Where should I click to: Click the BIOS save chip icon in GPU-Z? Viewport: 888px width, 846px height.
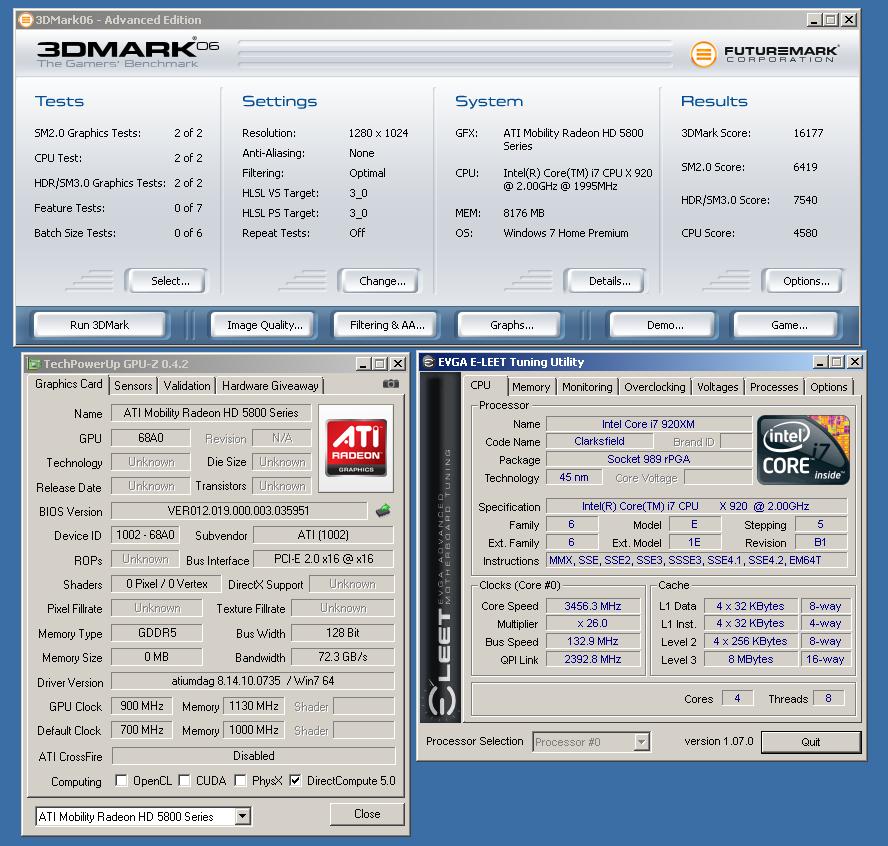point(383,510)
